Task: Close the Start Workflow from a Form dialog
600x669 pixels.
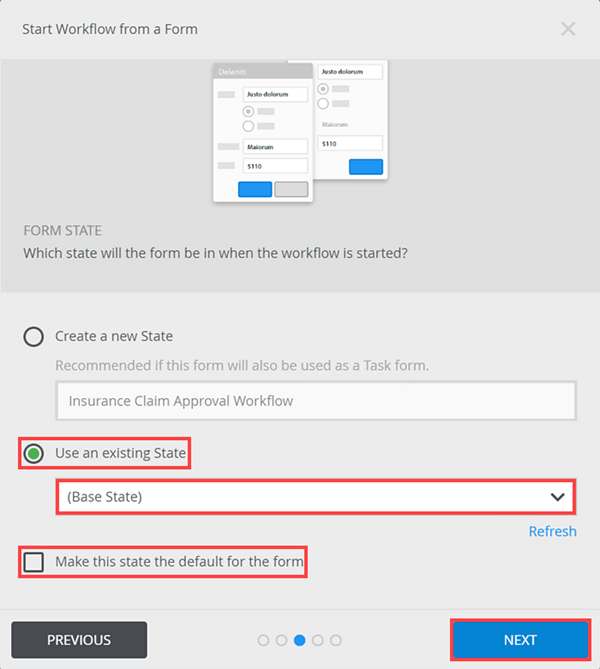Action: click(568, 29)
